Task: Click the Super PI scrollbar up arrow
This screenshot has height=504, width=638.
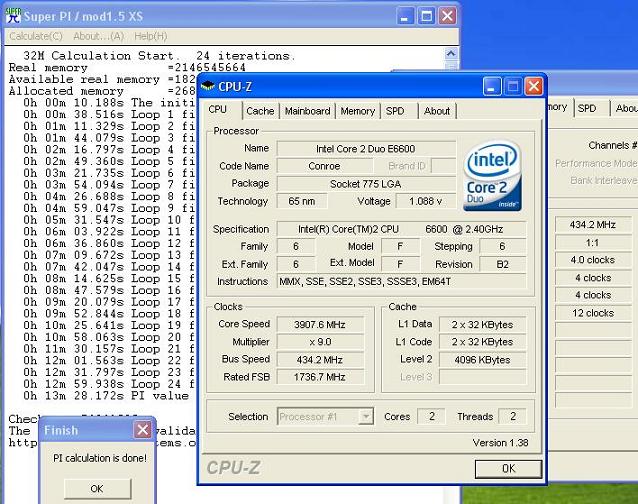Action: point(451,53)
